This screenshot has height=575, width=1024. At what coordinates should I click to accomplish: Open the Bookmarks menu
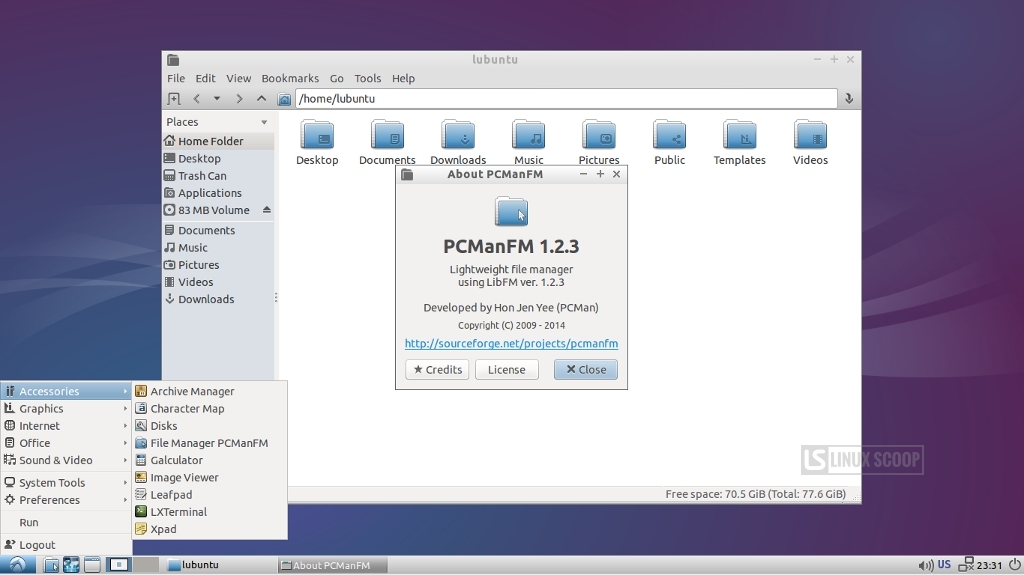[290, 78]
